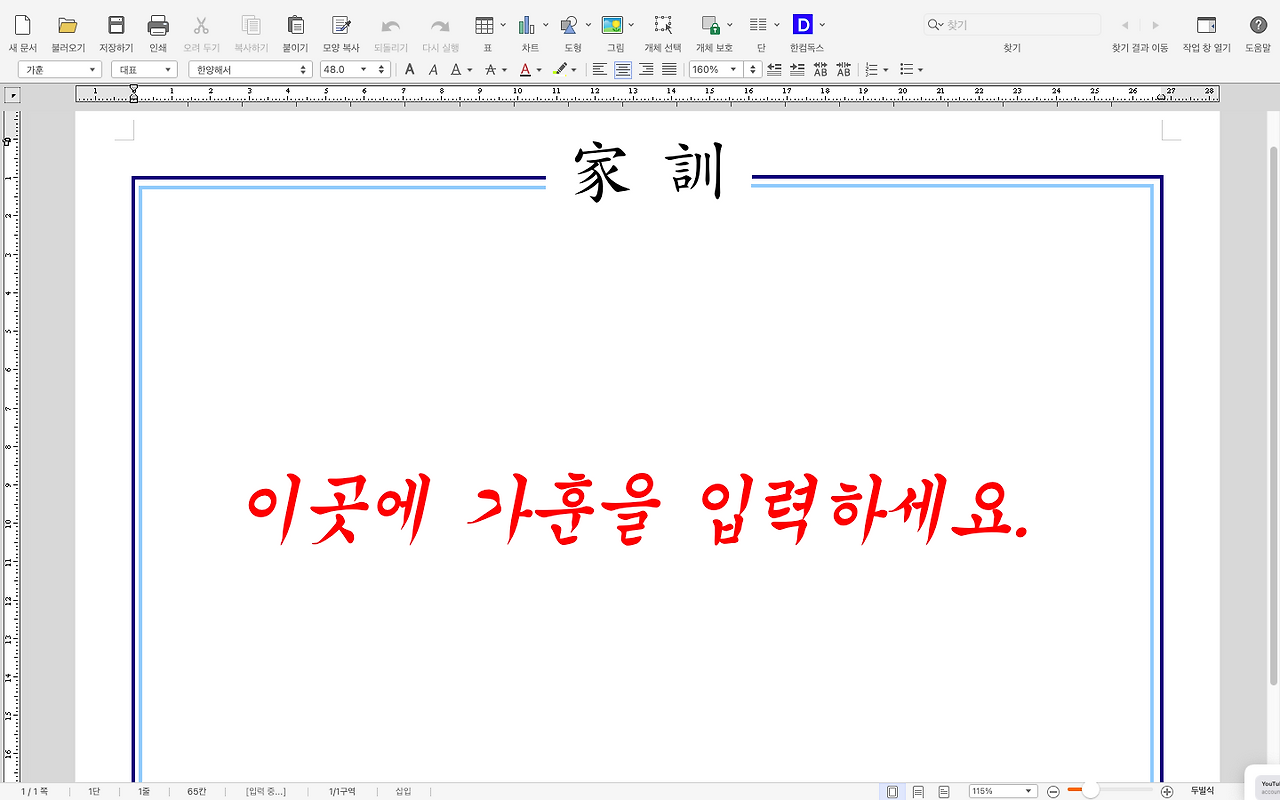
Task: Expand the 도형 shape dropdown arrow
Action: pos(588,25)
